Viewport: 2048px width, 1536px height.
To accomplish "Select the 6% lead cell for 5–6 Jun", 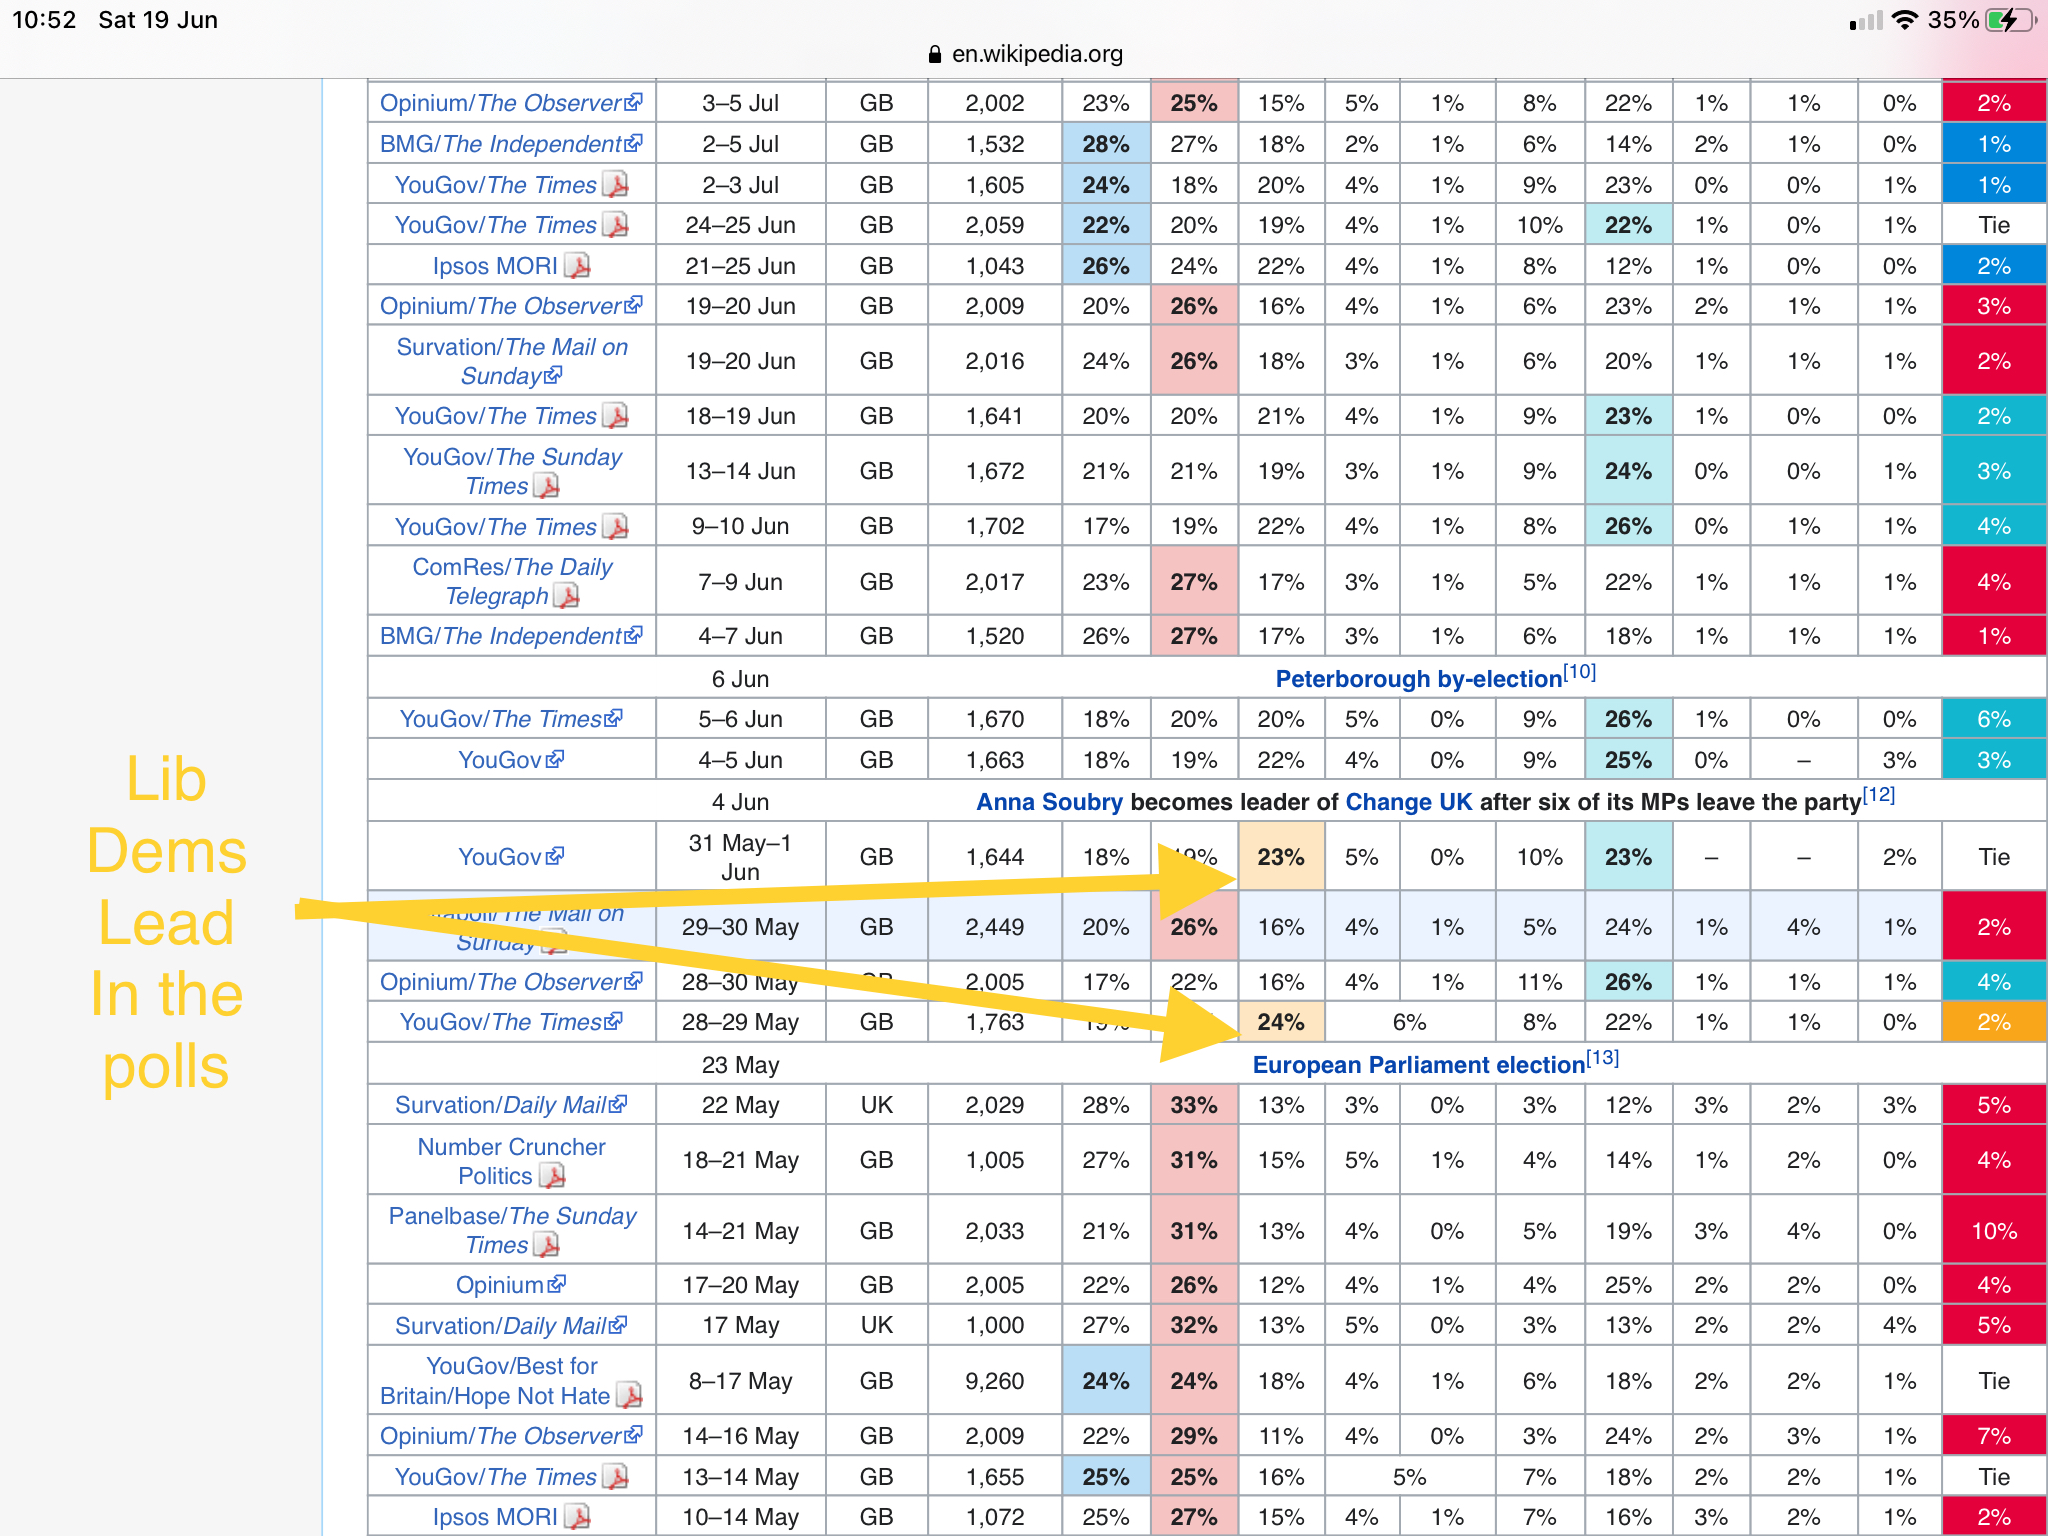I will click(1994, 719).
